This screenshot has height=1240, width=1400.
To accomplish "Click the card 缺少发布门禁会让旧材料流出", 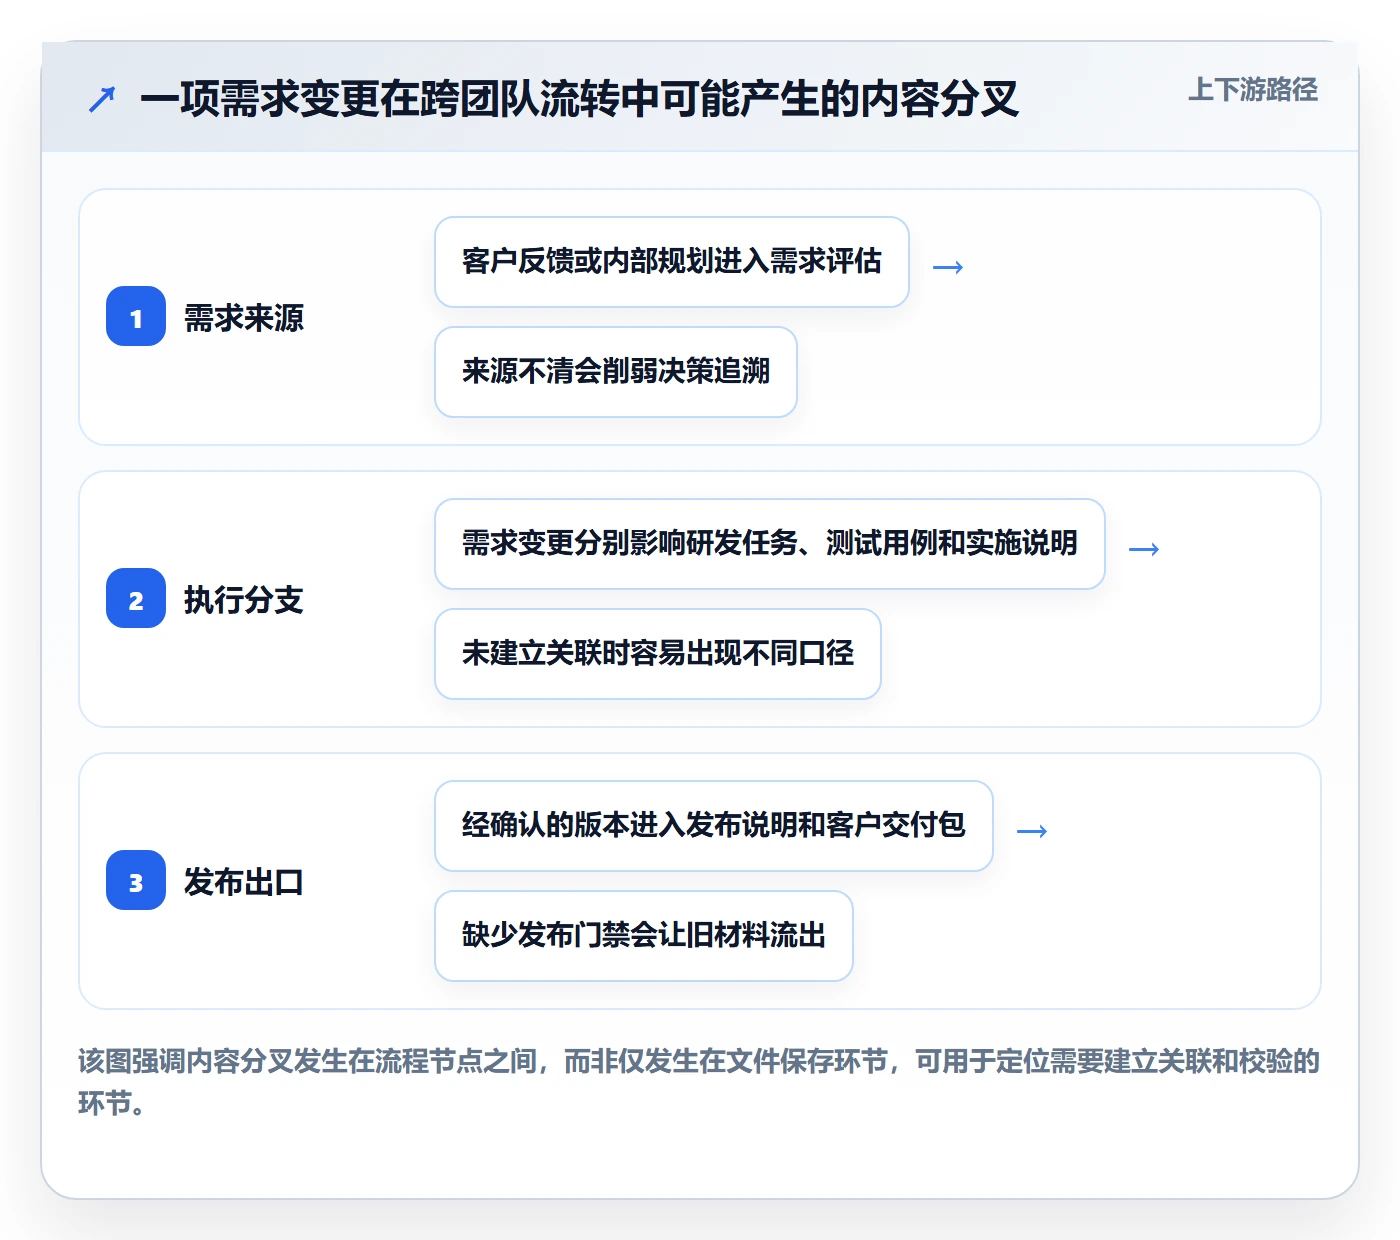I will pos(644,936).
